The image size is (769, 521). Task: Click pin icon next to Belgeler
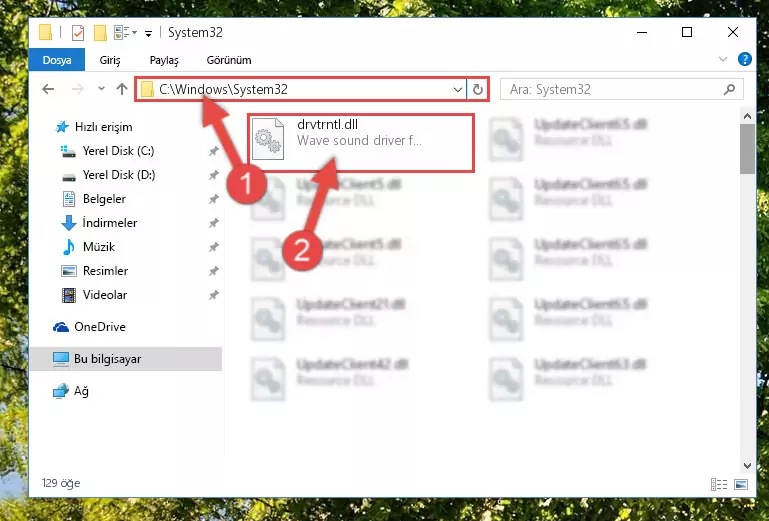pyautogui.click(x=213, y=199)
